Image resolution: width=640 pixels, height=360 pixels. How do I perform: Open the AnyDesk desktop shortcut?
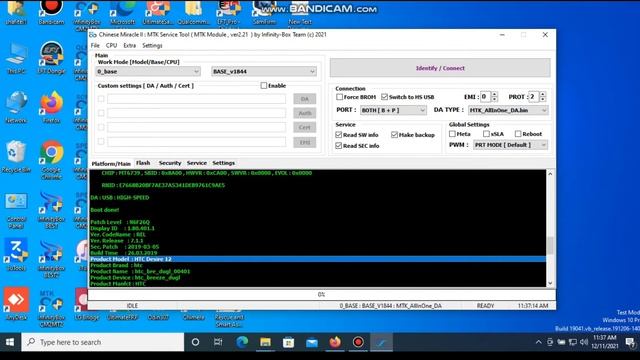point(16,304)
